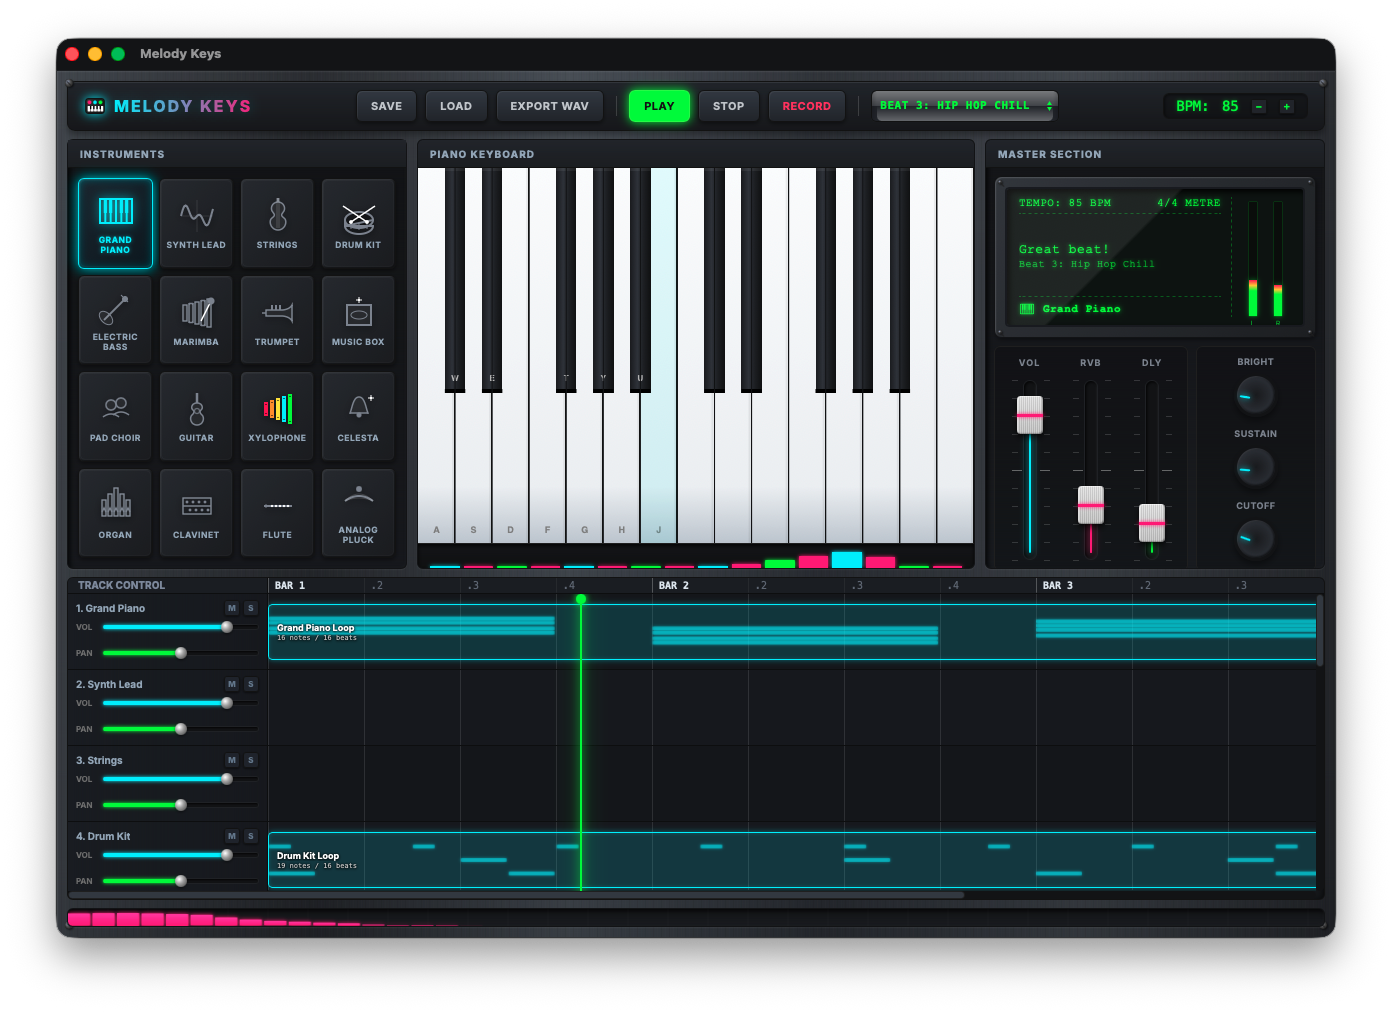The image size is (1392, 1012).
Task: Mute the Synth Lead track
Action: (x=232, y=684)
